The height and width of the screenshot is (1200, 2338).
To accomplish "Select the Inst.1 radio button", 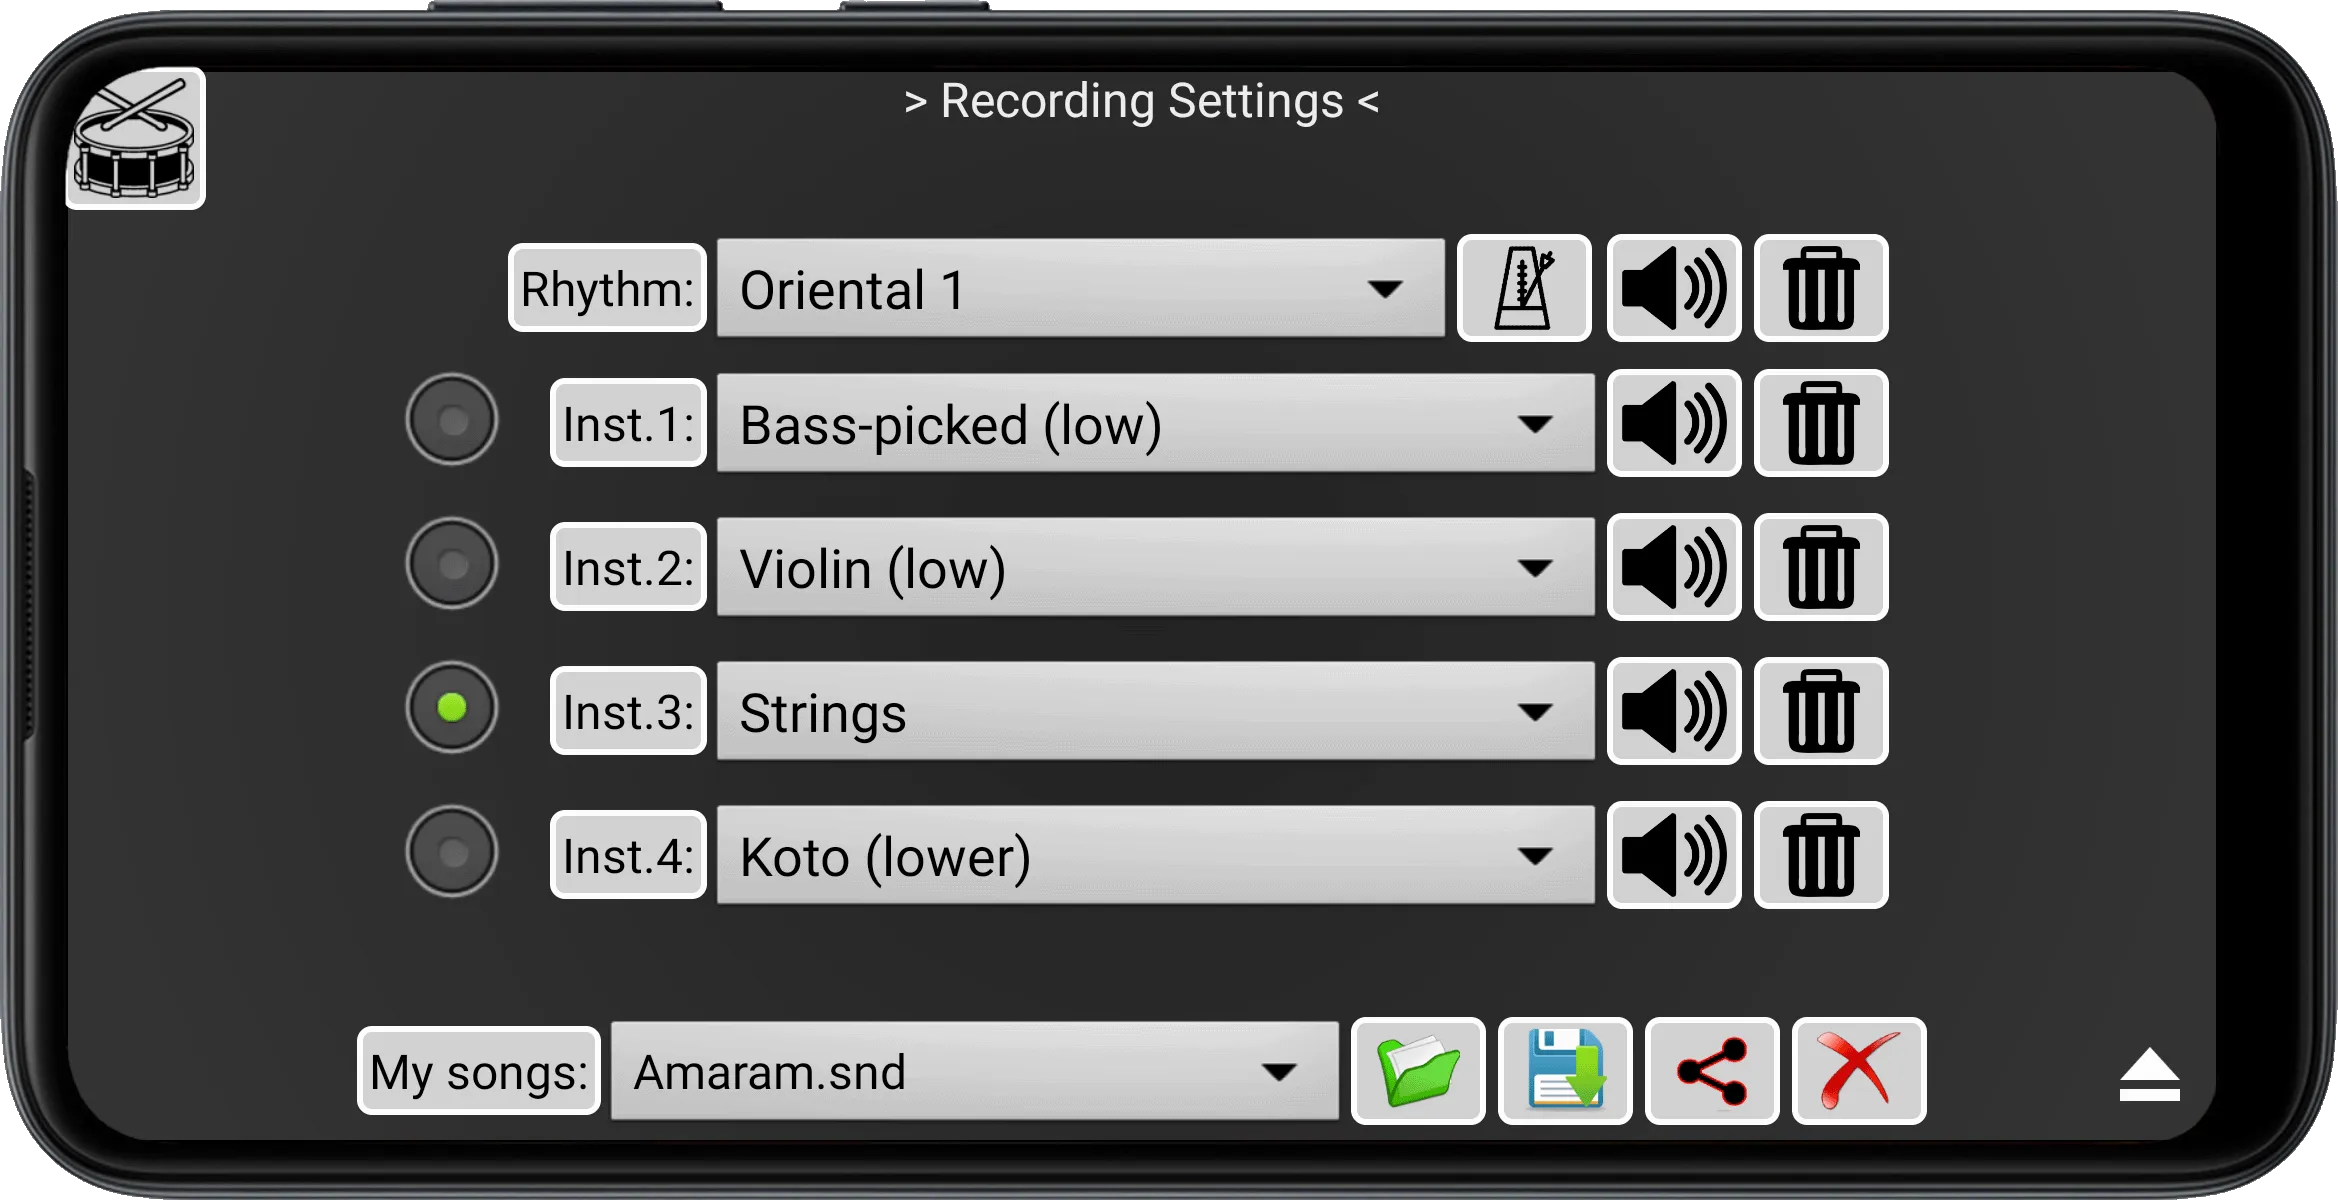I will [x=452, y=420].
